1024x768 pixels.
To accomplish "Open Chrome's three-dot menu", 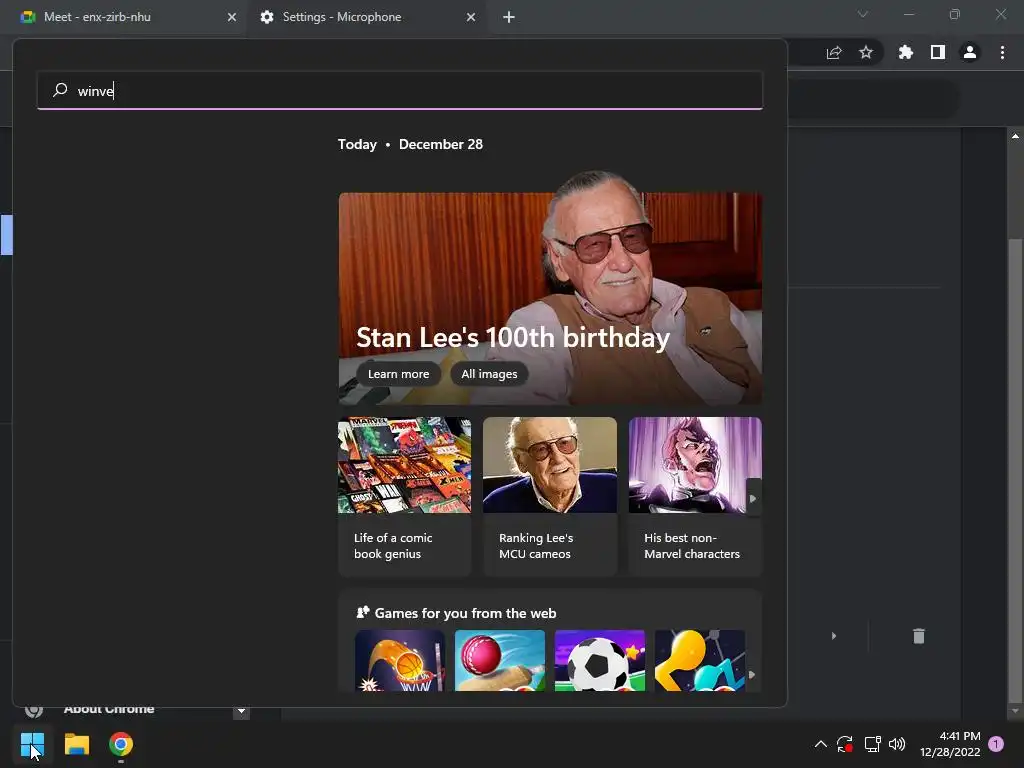I will (x=1002, y=52).
